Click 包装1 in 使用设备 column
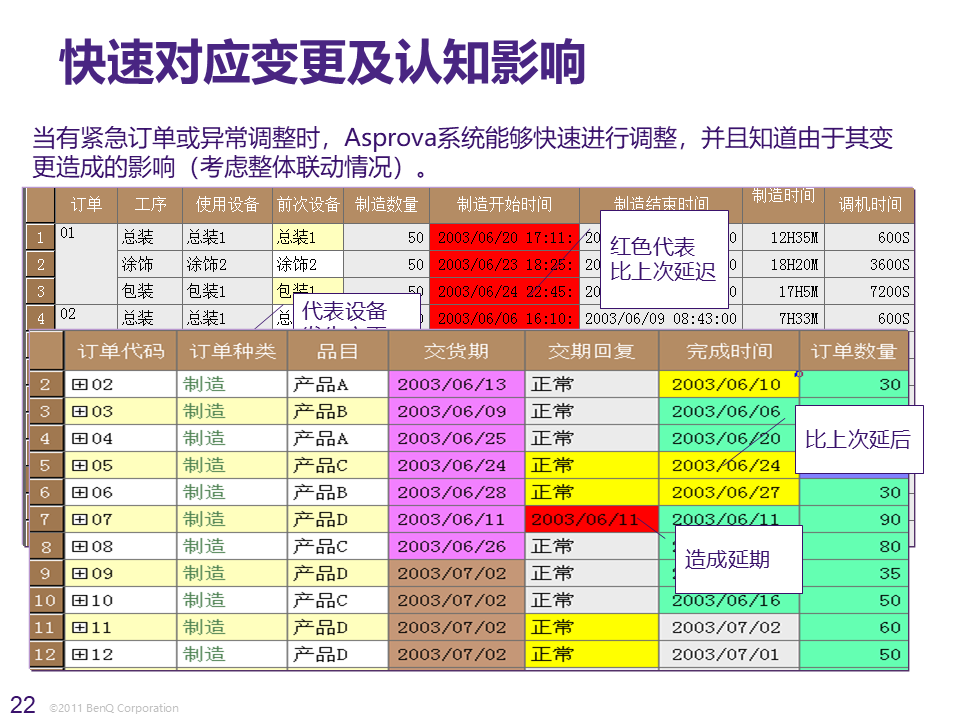 coord(227,291)
